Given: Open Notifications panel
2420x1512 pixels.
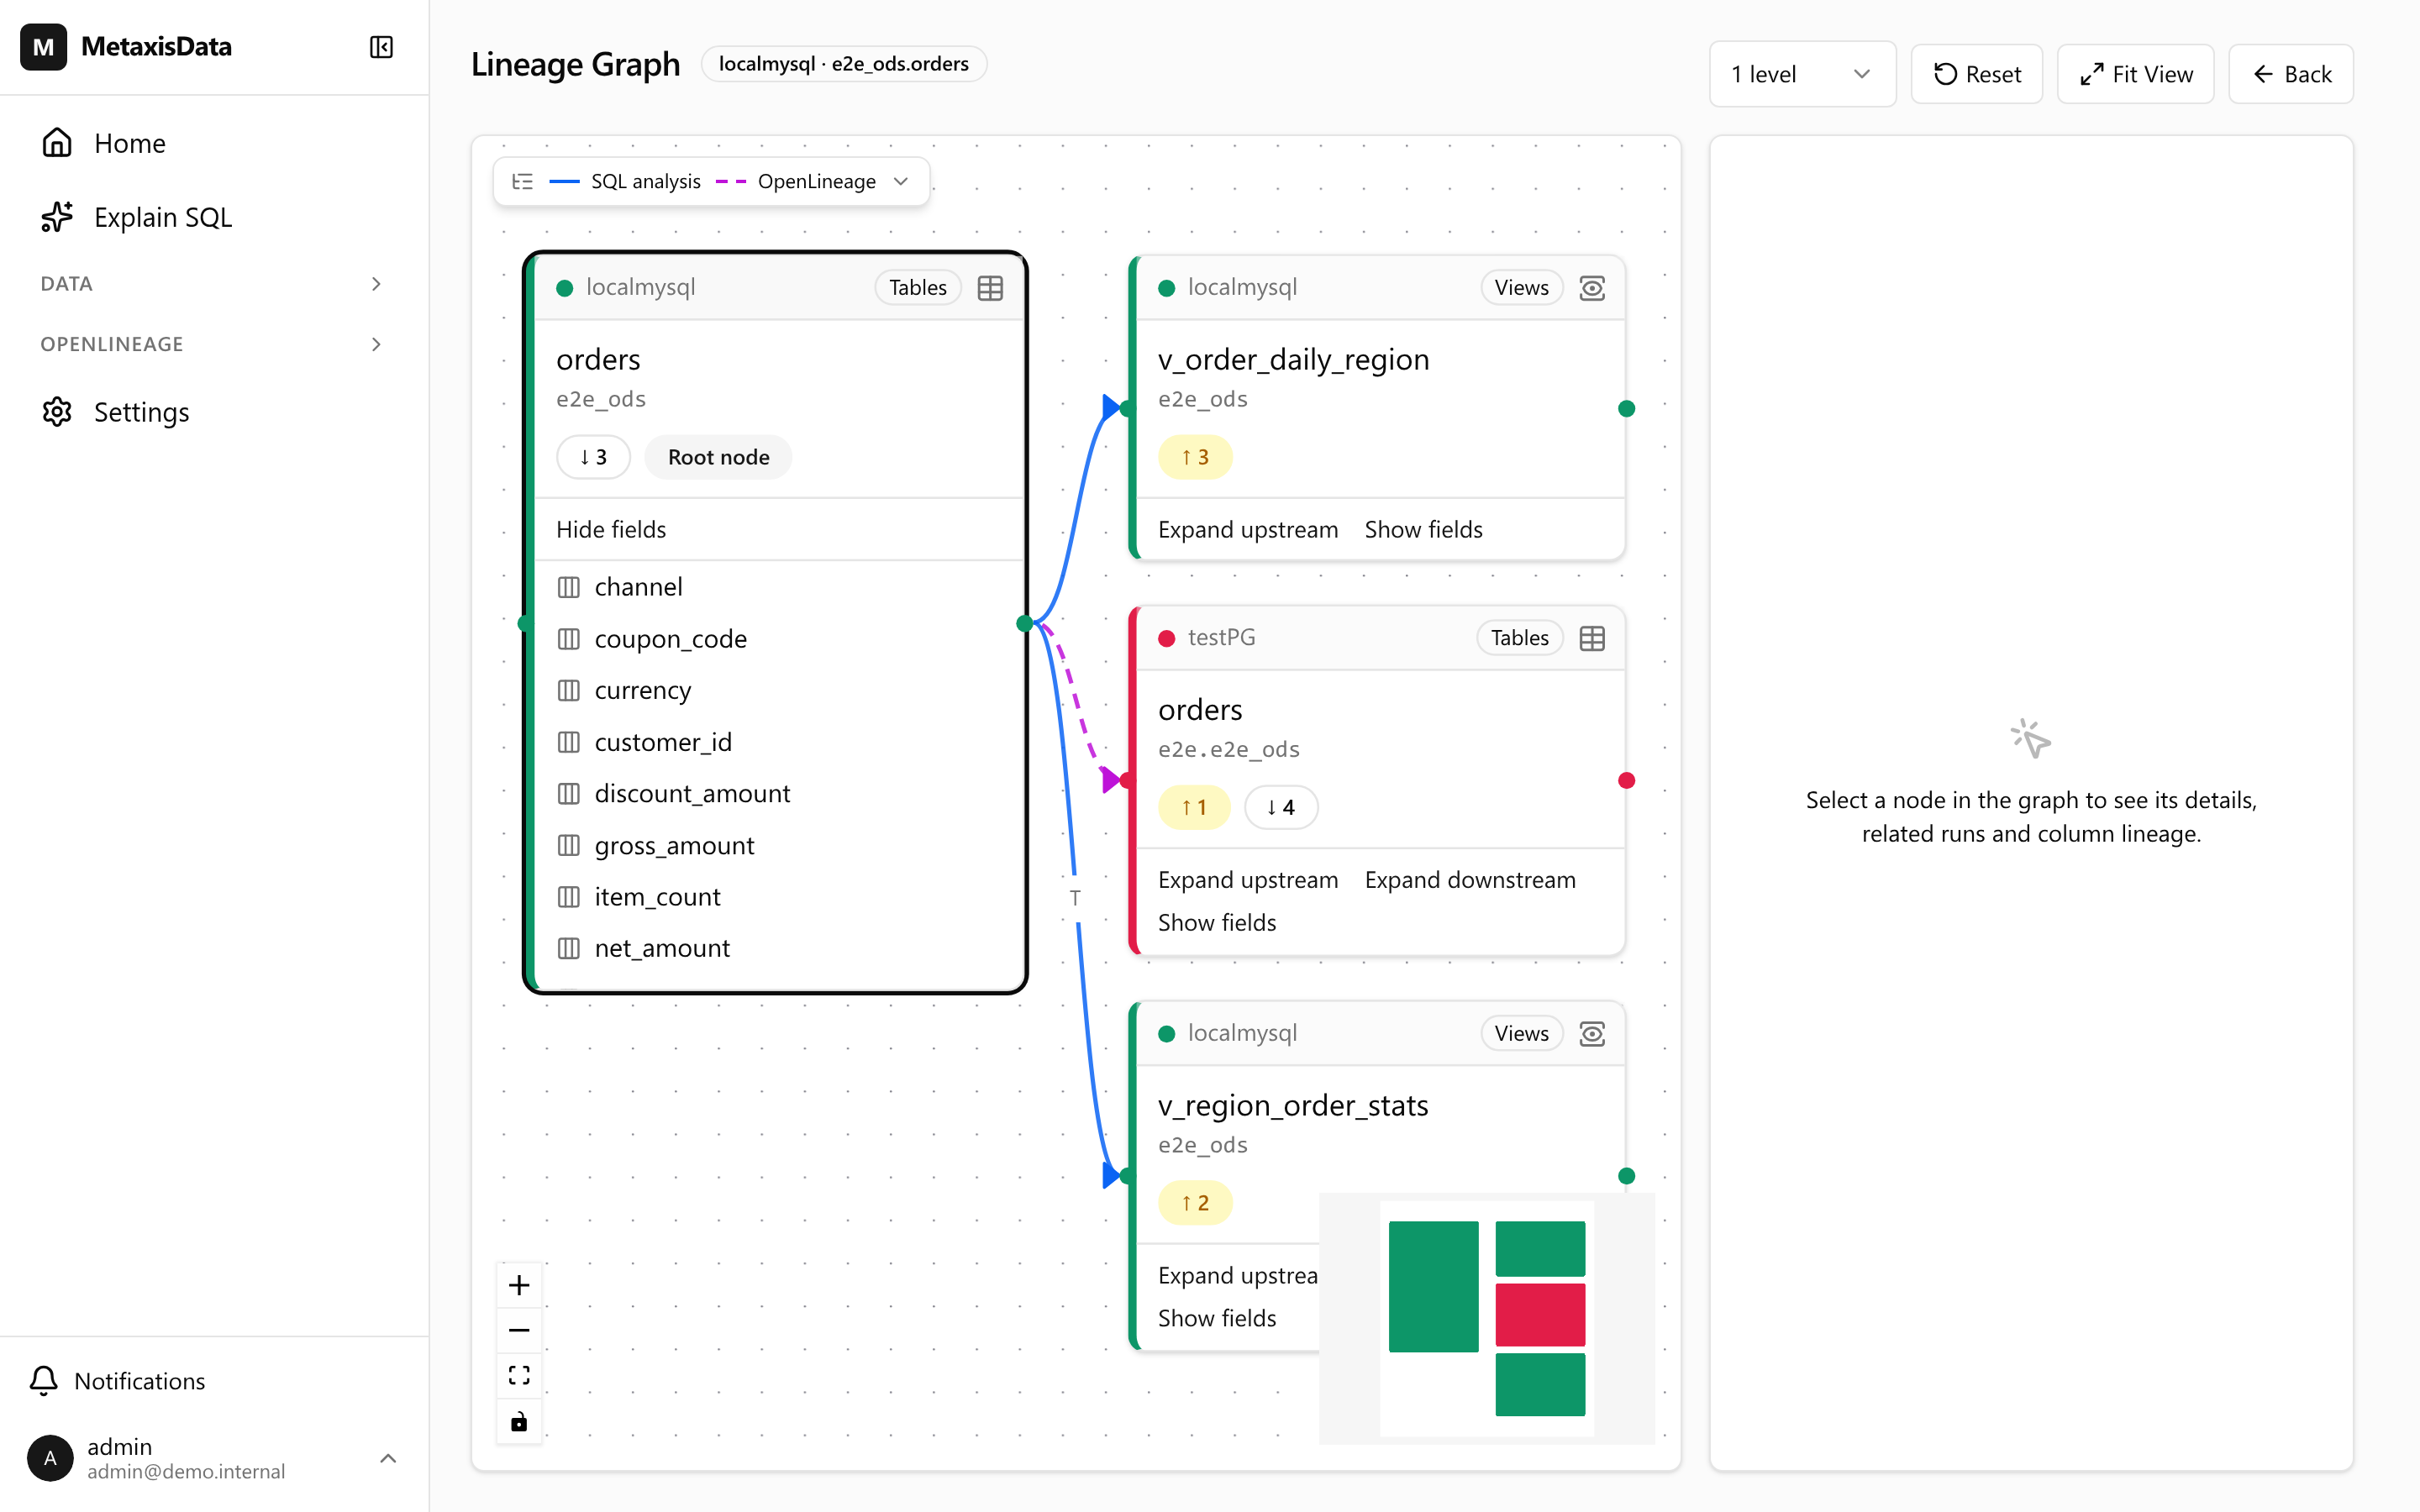Looking at the screenshot, I should coord(214,1381).
